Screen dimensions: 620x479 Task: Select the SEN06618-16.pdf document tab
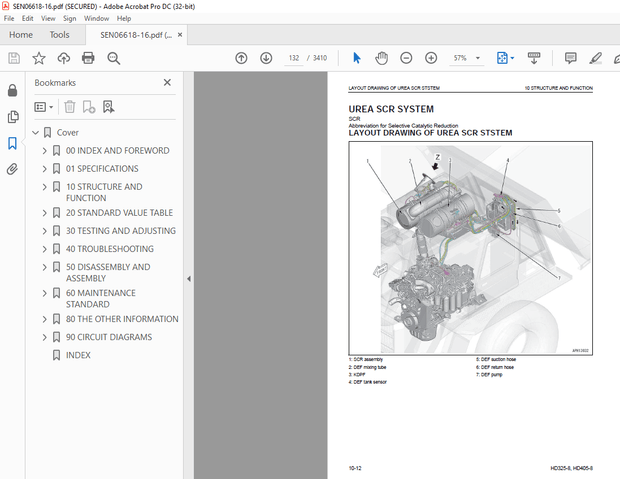click(136, 35)
